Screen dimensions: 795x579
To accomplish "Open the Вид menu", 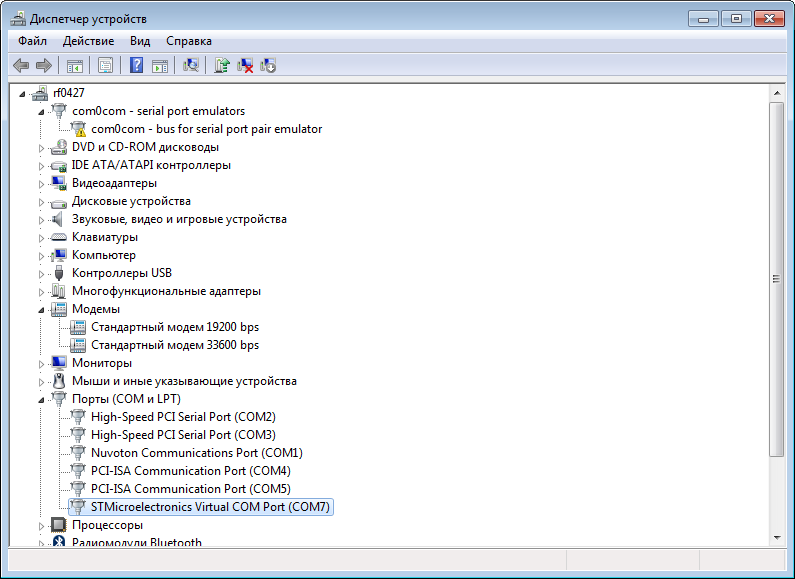I will (140, 41).
